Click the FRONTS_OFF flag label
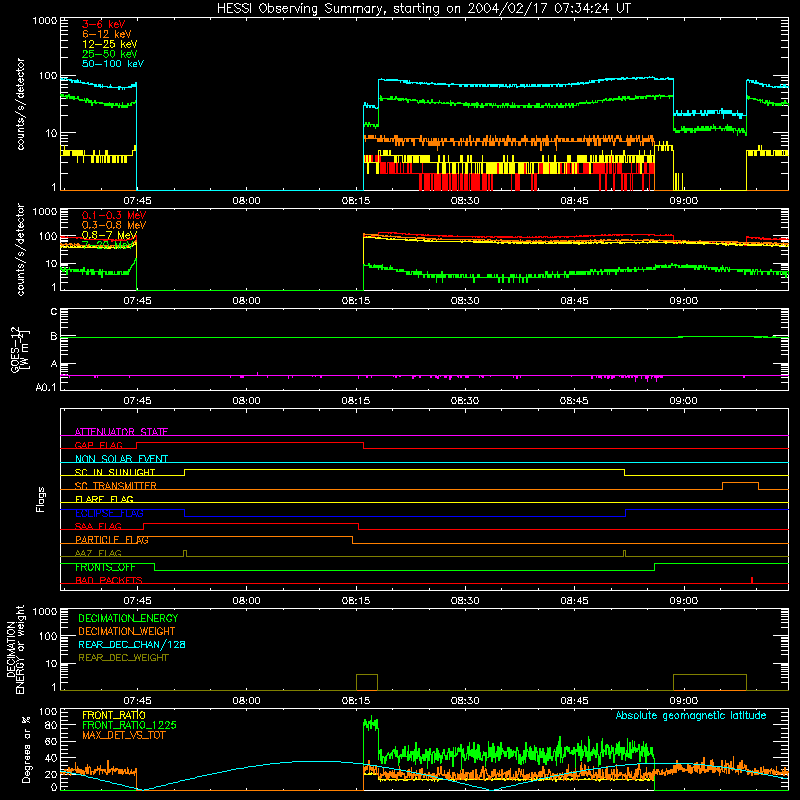The width and height of the screenshot is (800, 800). (105, 567)
